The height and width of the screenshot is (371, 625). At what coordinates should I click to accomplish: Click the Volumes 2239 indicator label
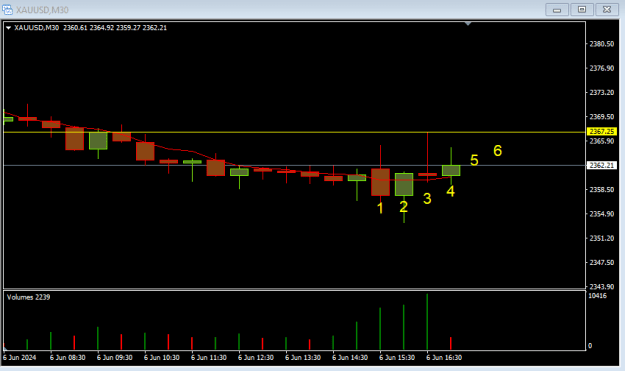click(x=28, y=297)
